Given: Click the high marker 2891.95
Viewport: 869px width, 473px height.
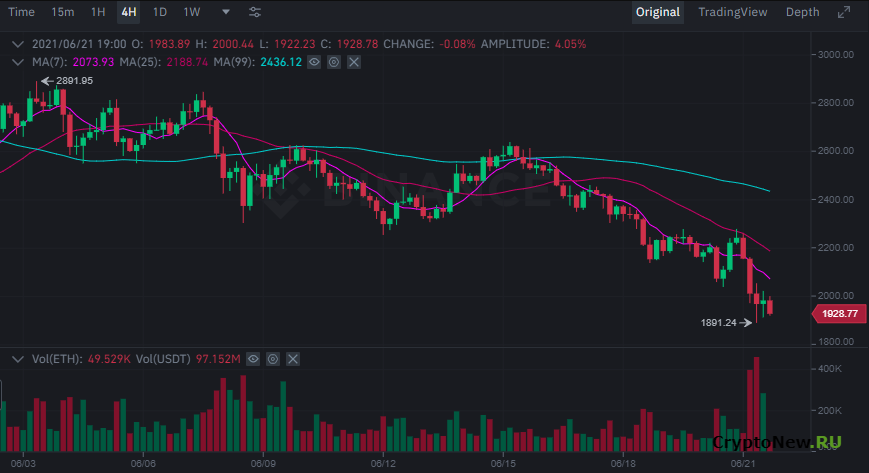Looking at the screenshot, I should coord(74,81).
